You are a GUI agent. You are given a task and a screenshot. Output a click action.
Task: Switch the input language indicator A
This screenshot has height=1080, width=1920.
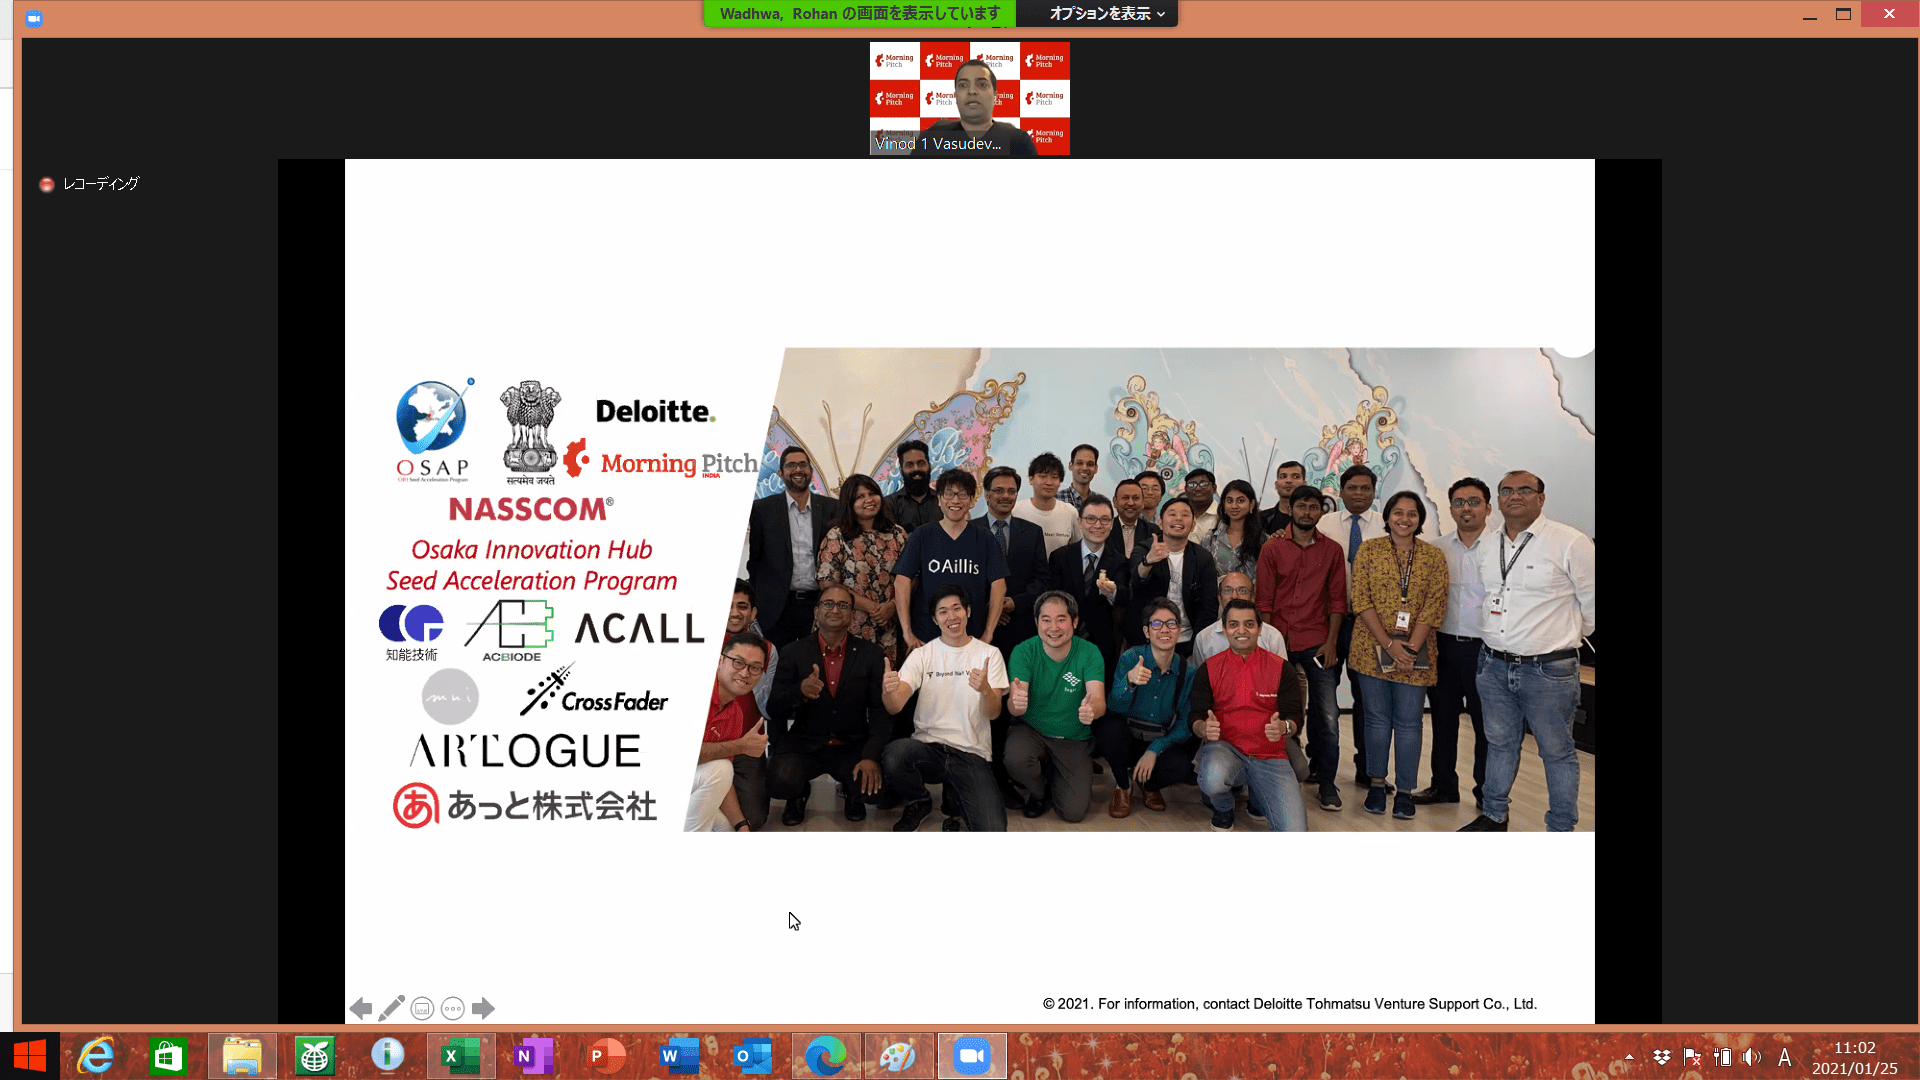[x=1785, y=1057]
